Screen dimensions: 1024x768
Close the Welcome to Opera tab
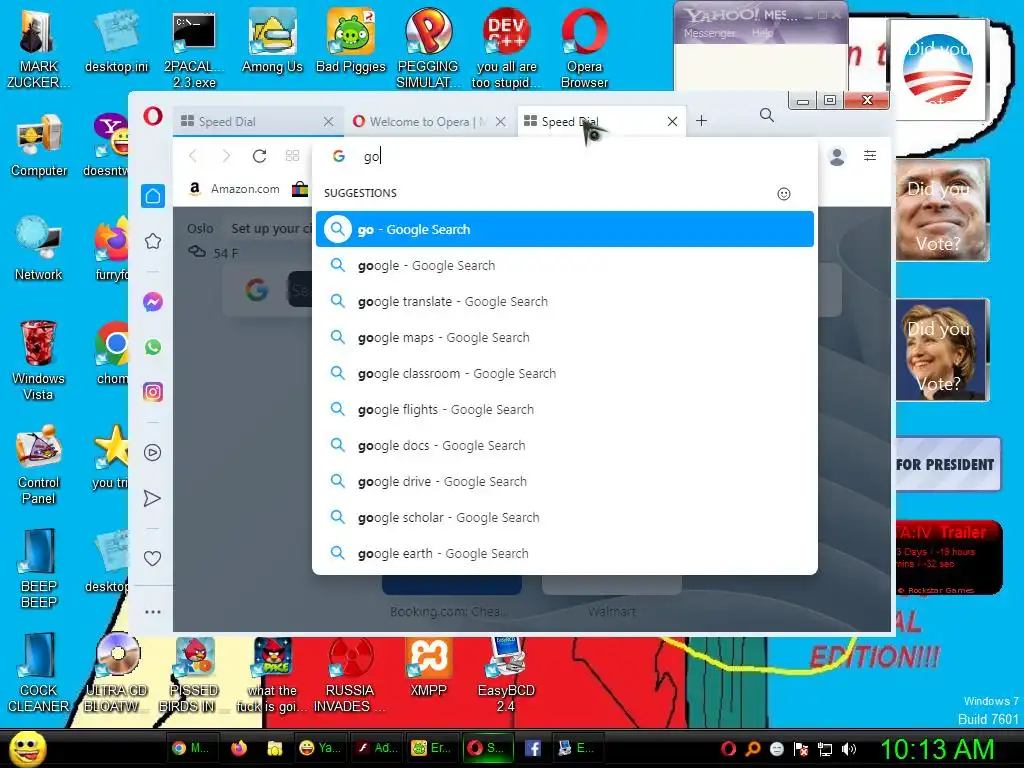click(x=500, y=121)
